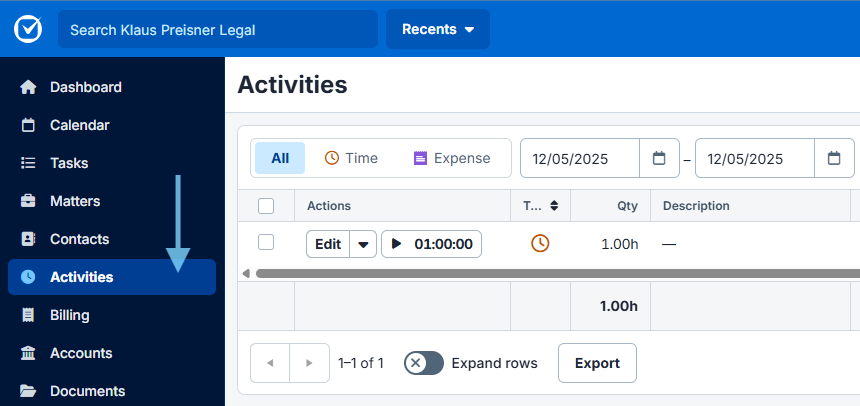The image size is (860, 406).
Task: Click the Export button
Action: (597, 363)
